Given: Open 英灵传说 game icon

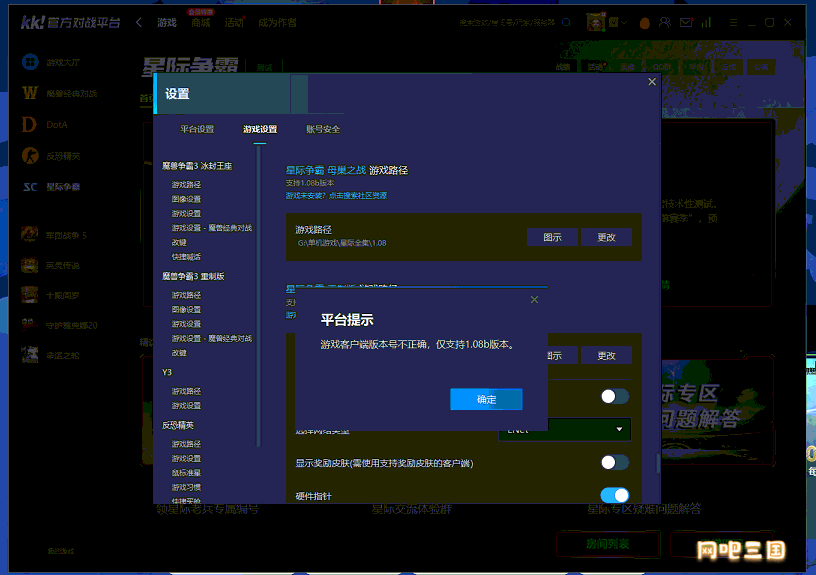Looking at the screenshot, I should [29, 265].
